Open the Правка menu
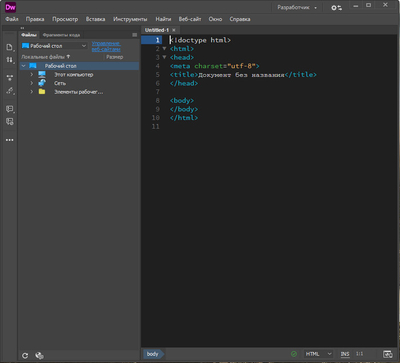Viewport: 400px width, 363px height. tap(35, 19)
